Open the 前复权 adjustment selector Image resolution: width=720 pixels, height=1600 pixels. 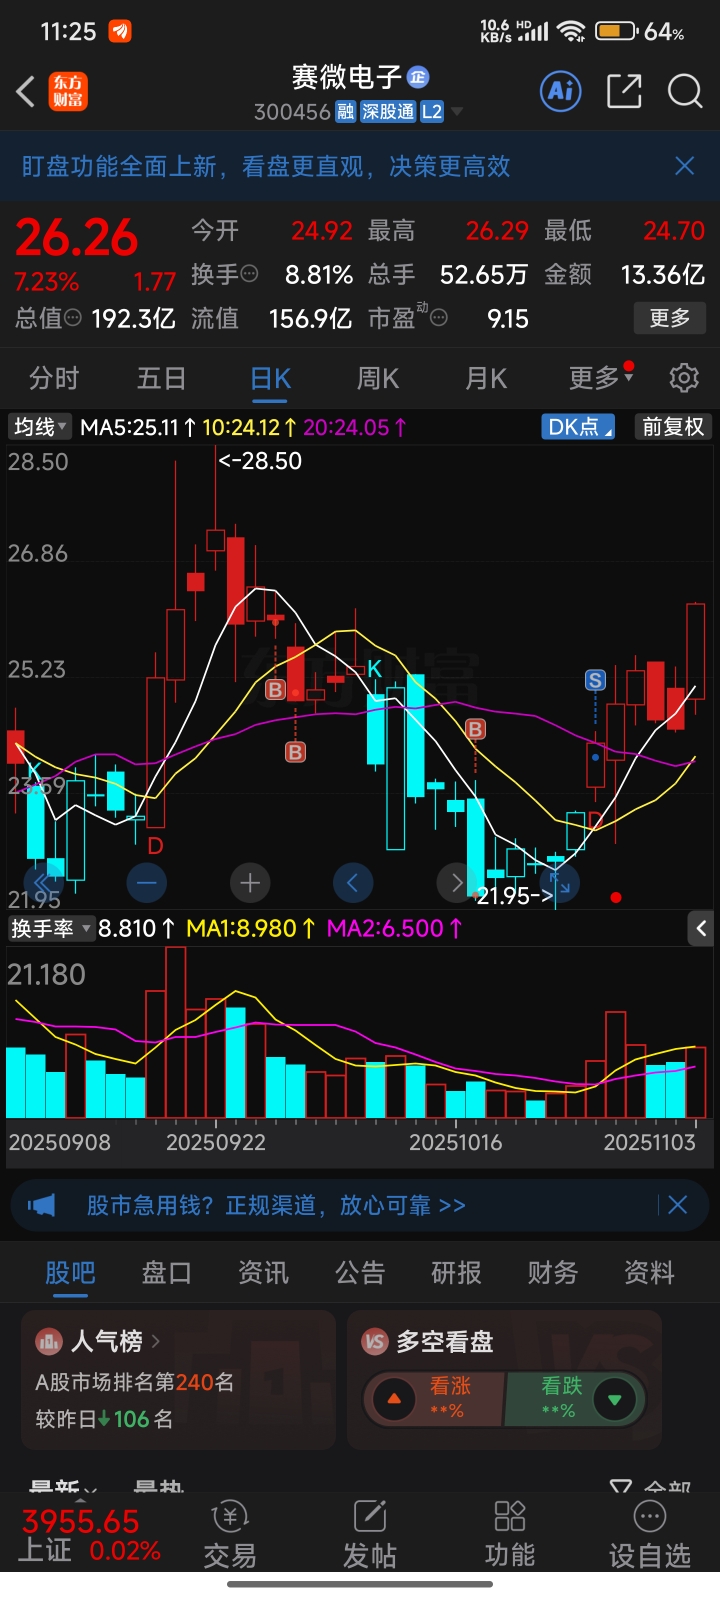tap(673, 427)
